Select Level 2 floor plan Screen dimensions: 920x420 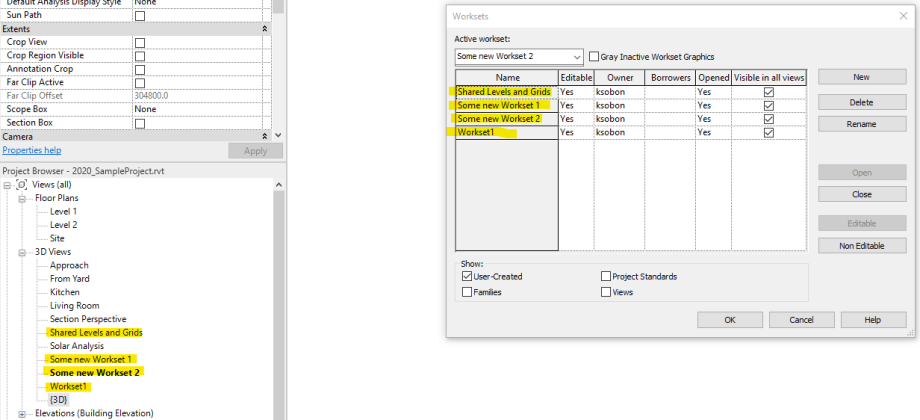63,225
